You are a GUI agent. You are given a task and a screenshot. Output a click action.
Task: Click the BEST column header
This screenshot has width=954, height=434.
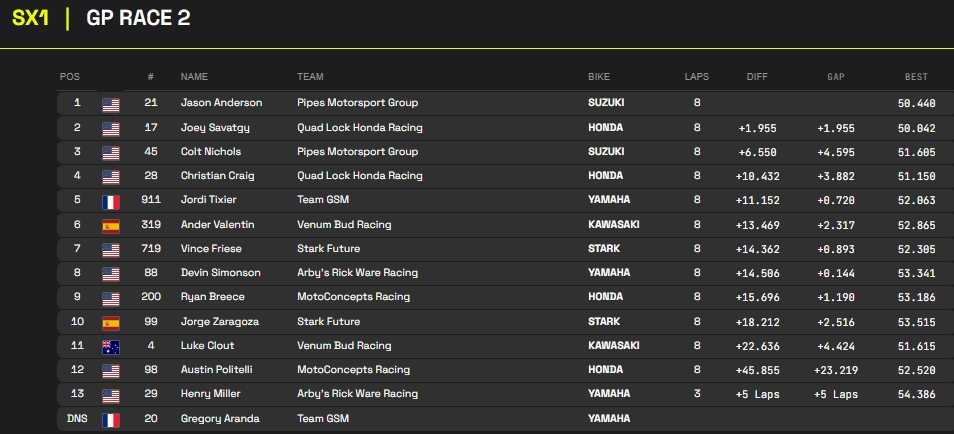(x=916, y=77)
